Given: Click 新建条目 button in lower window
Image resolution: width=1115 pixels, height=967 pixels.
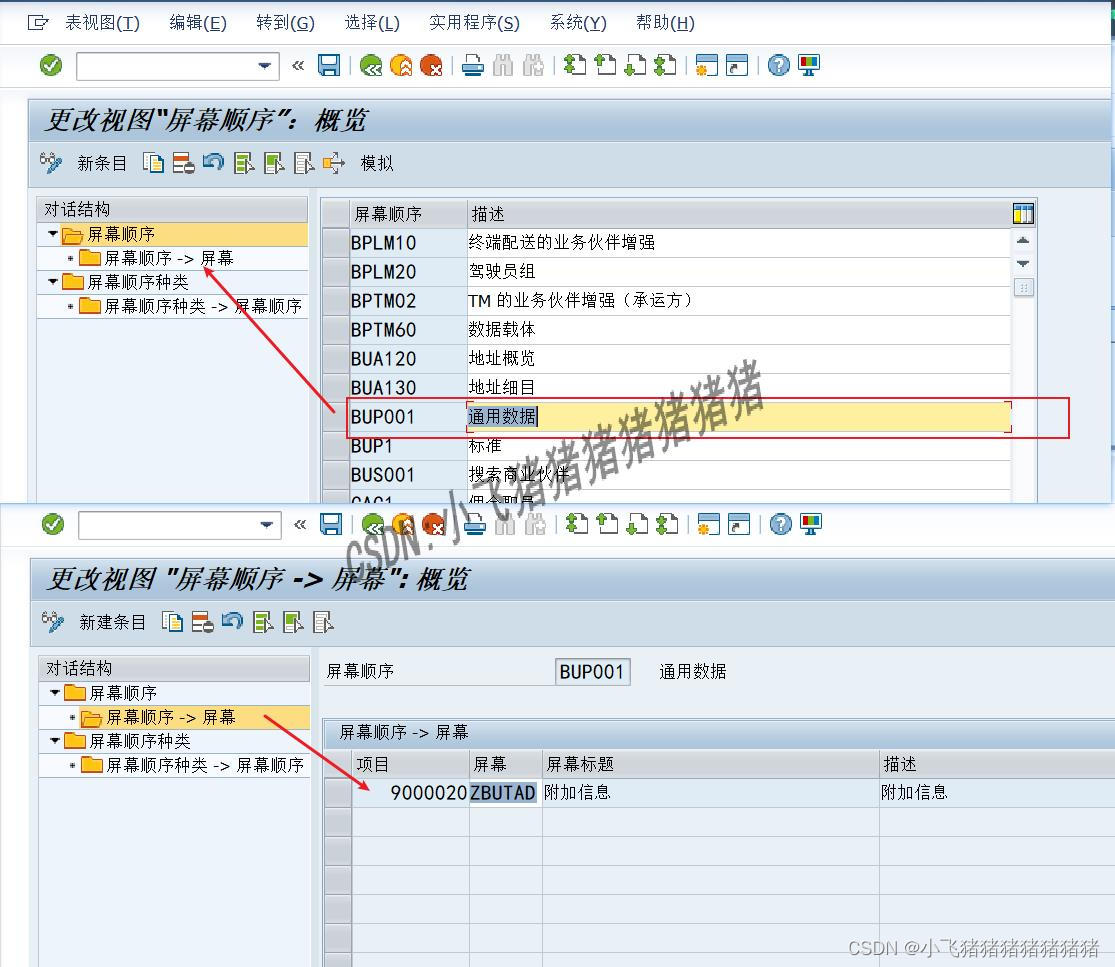Looking at the screenshot, I should (x=112, y=623).
